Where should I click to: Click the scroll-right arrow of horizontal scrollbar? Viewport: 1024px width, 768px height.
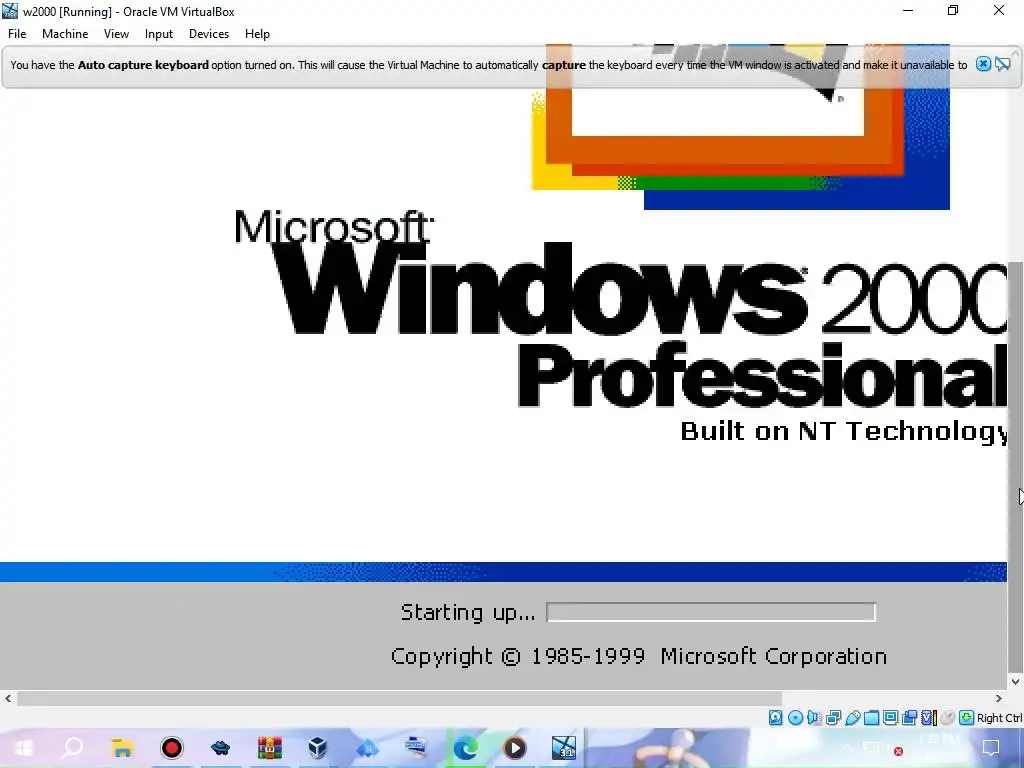click(999, 699)
